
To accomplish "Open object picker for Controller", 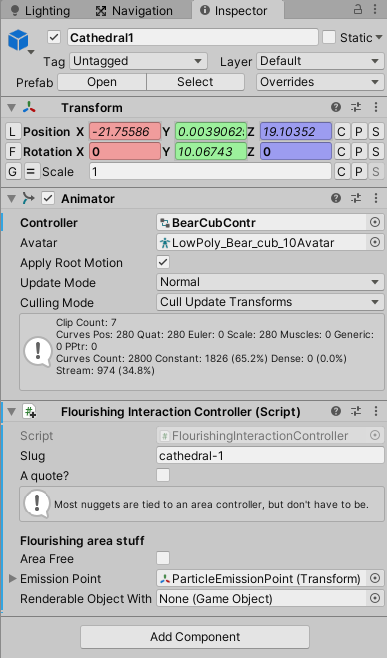I will click(x=375, y=222).
